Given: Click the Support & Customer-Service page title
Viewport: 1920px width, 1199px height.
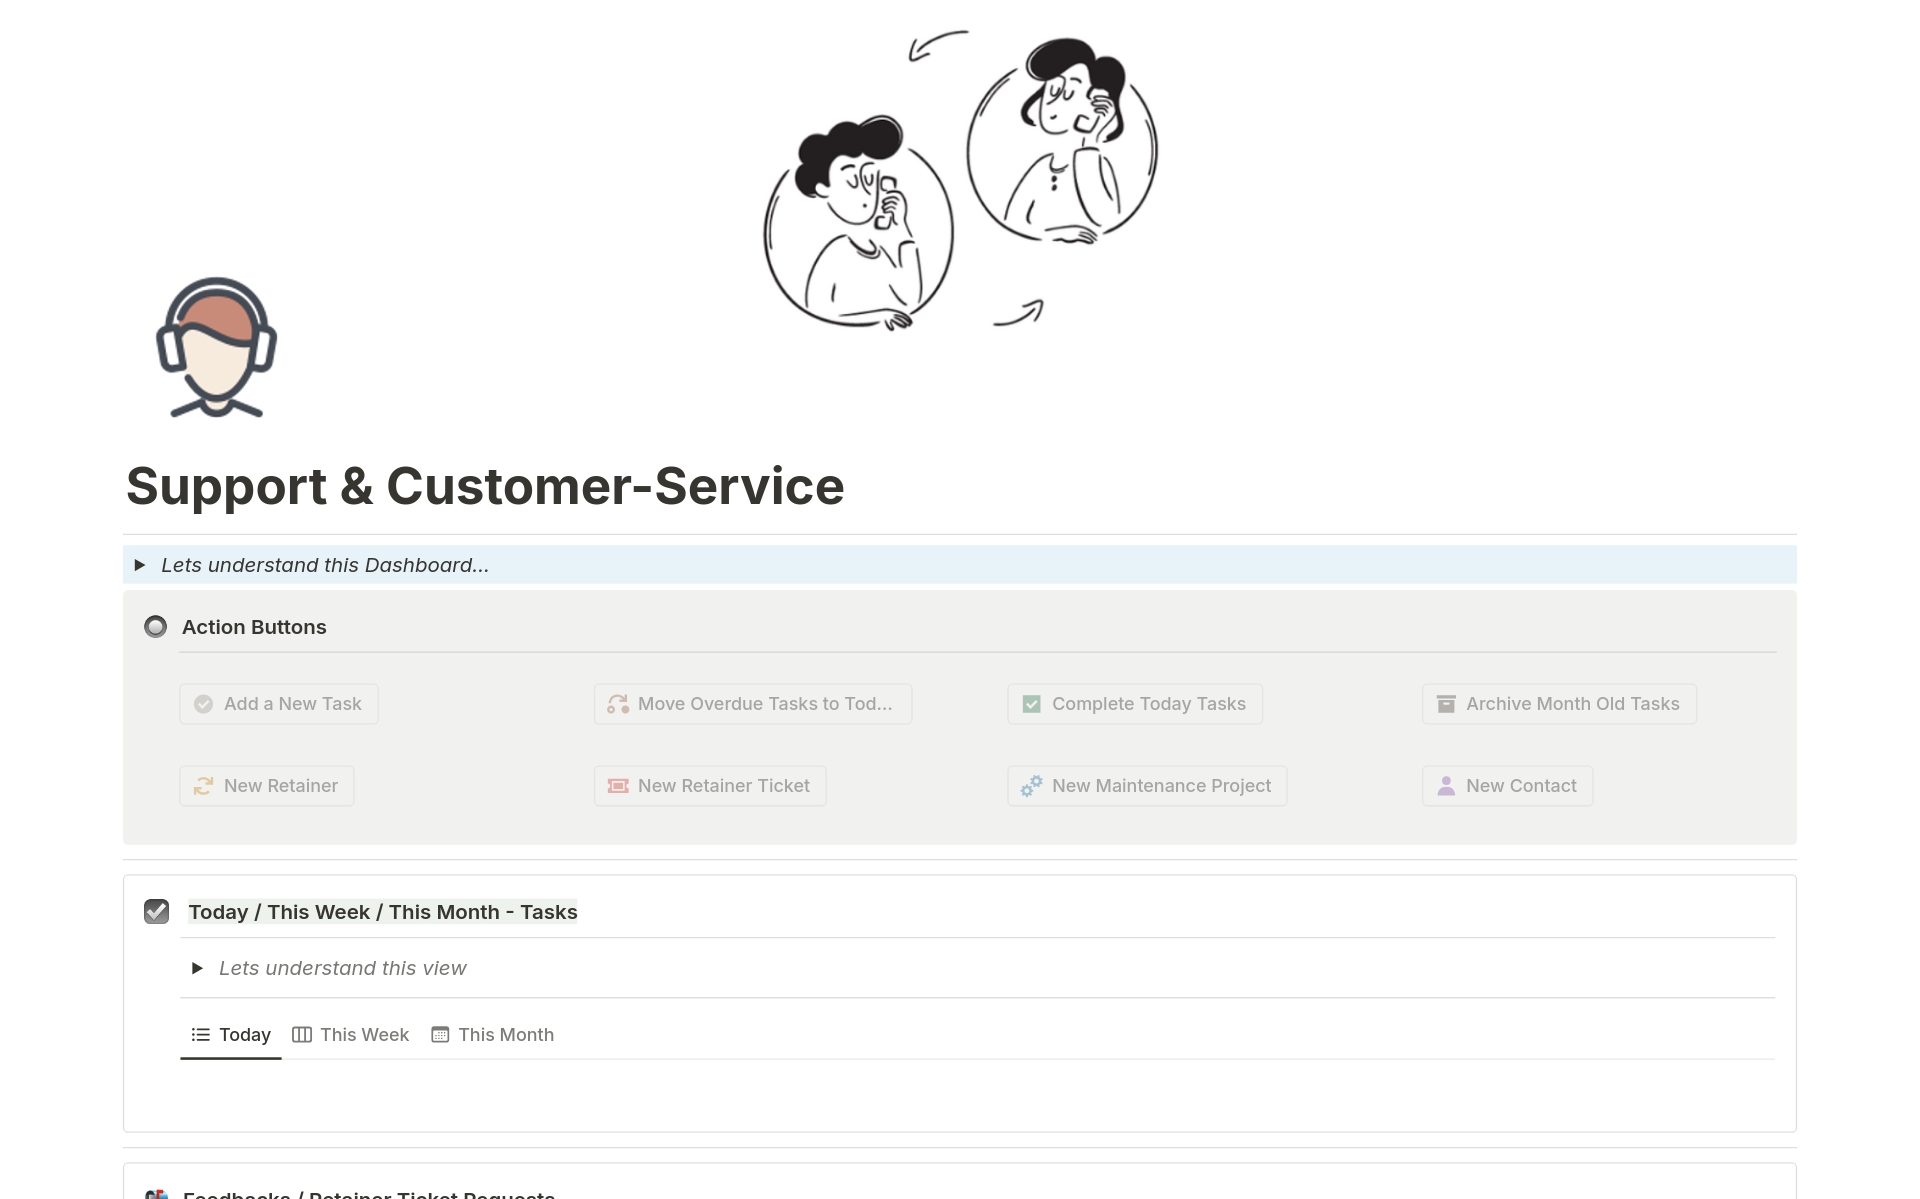Looking at the screenshot, I should [485, 486].
